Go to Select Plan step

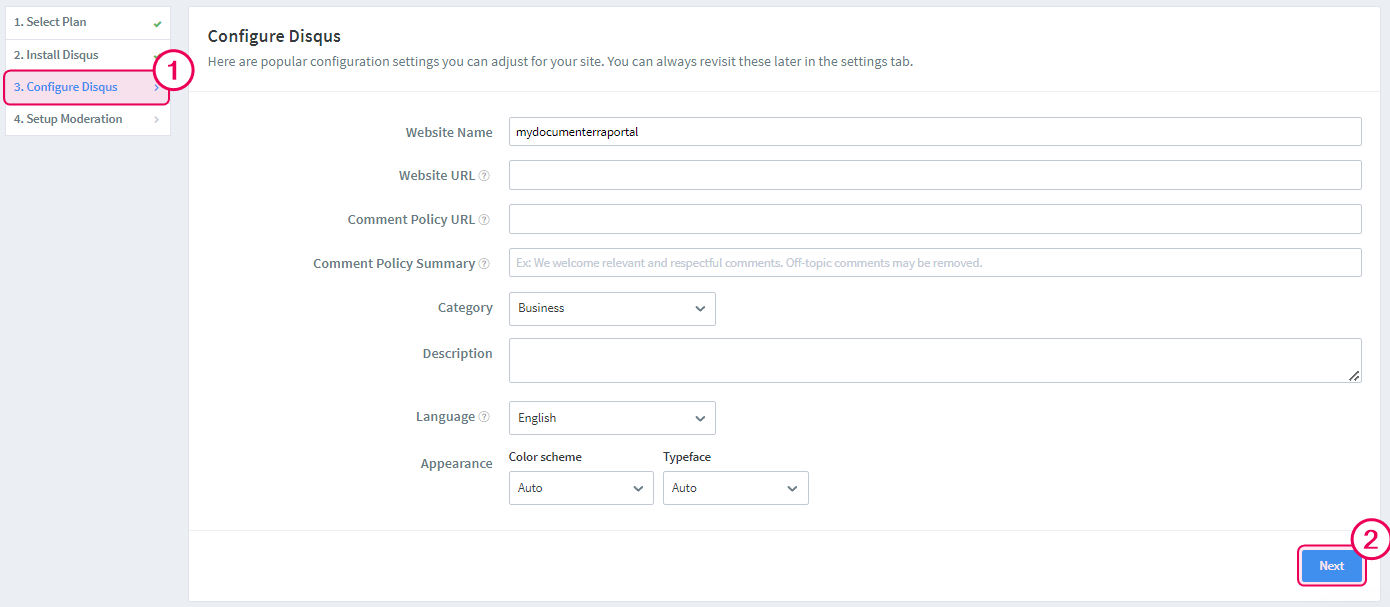(50, 22)
